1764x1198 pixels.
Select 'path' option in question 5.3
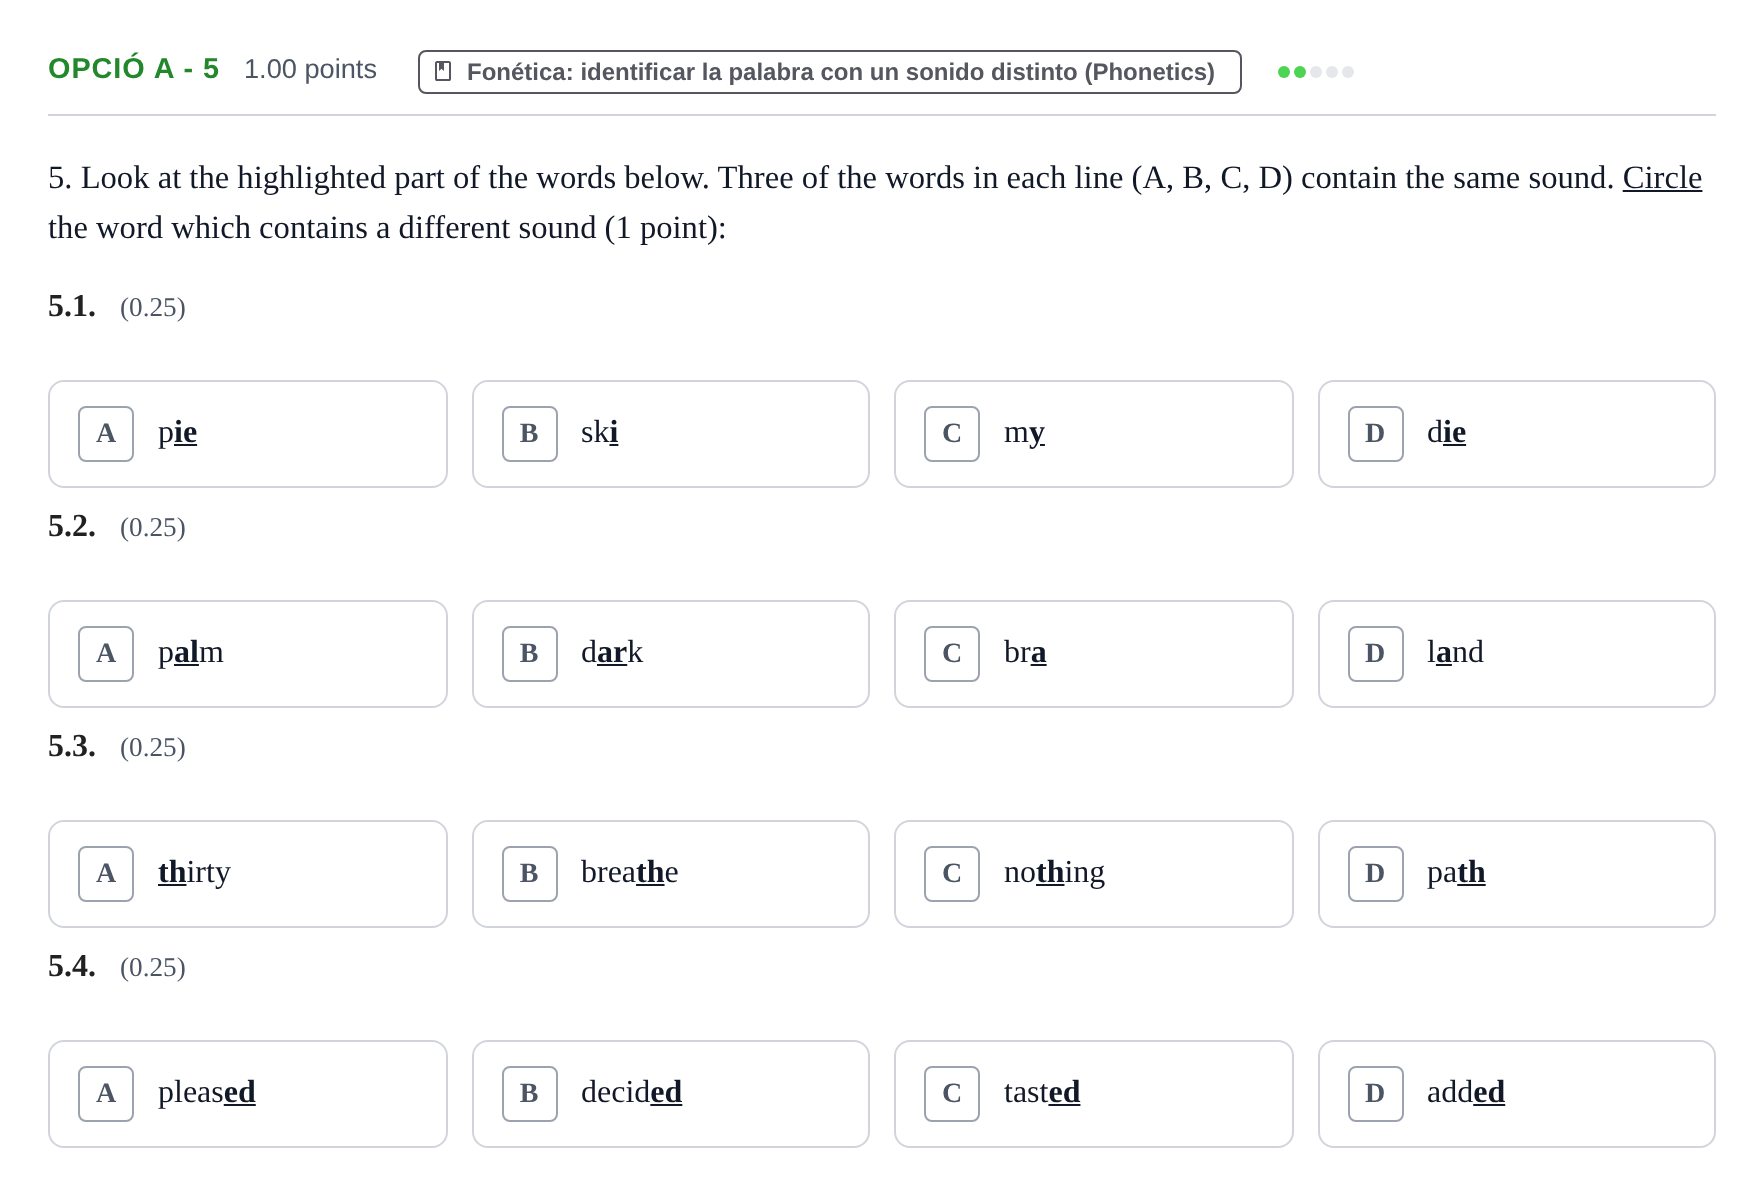tap(1517, 874)
